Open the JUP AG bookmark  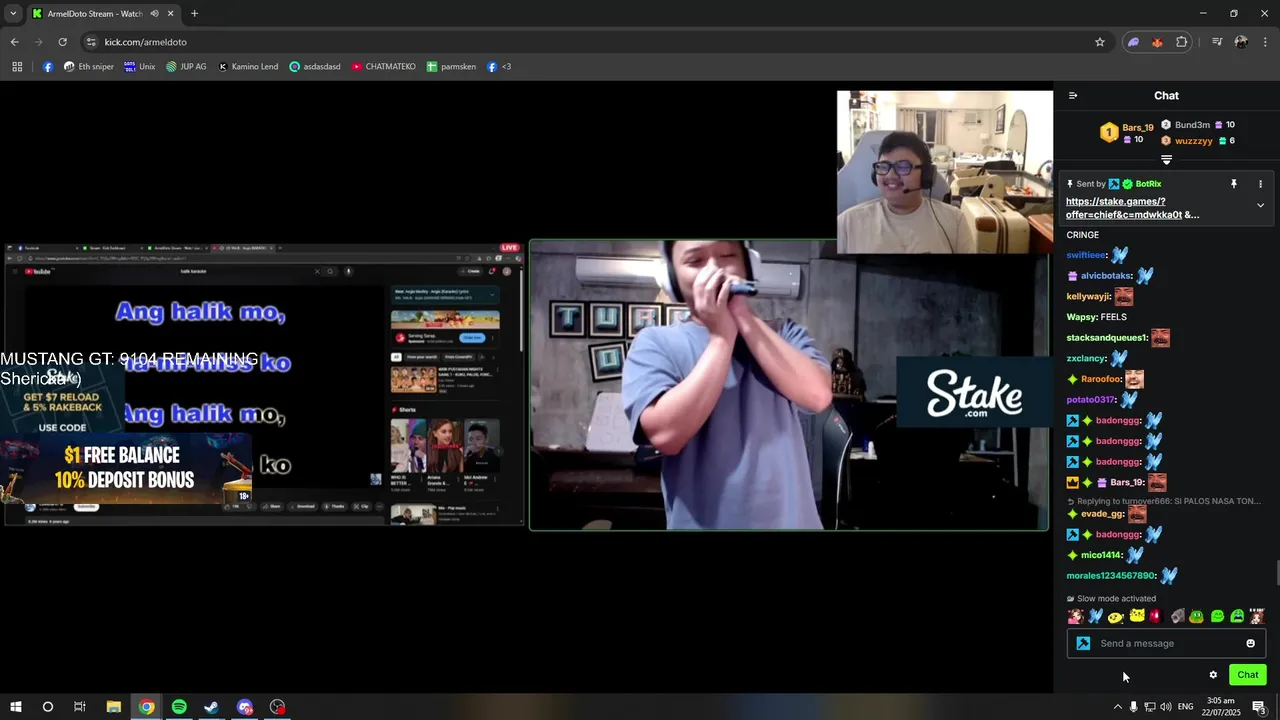tap(186, 67)
